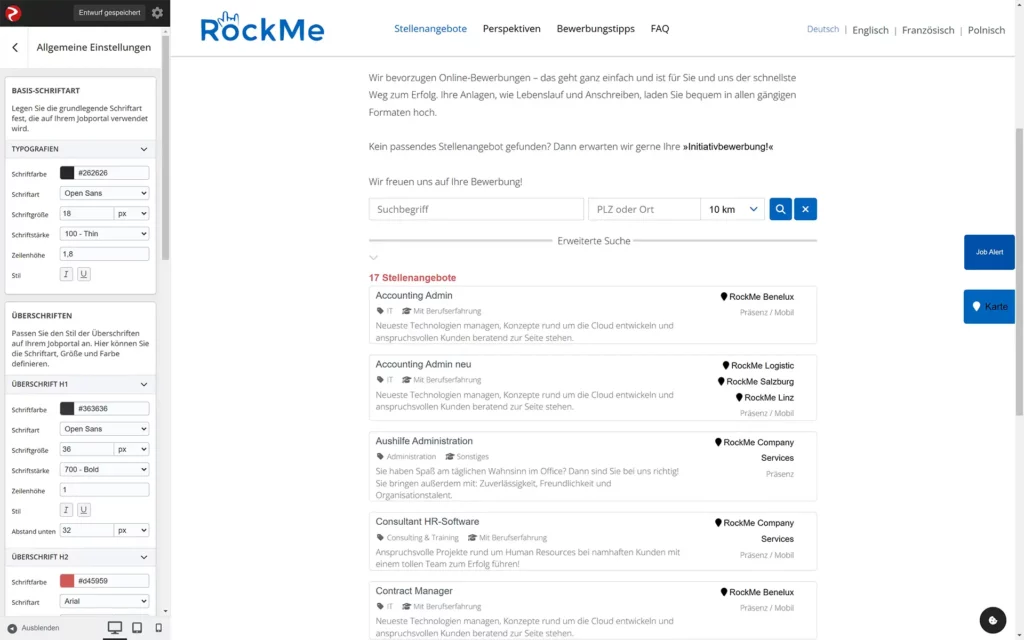Click the Suchbegriff search field
This screenshot has width=1024, height=640.
[476, 209]
